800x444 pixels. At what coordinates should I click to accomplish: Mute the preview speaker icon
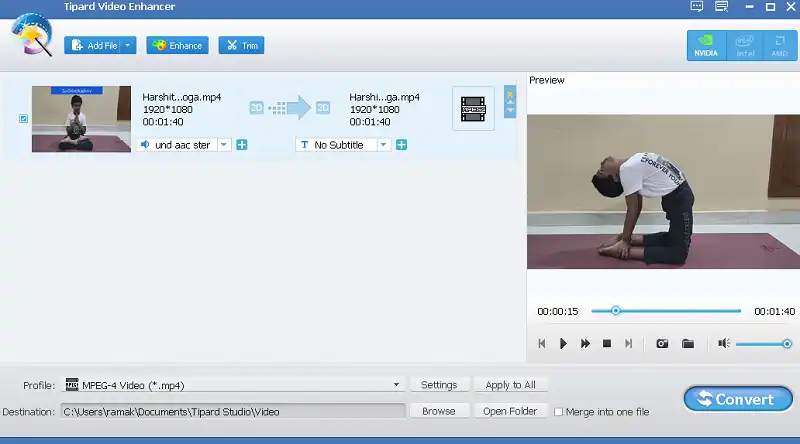pos(723,344)
